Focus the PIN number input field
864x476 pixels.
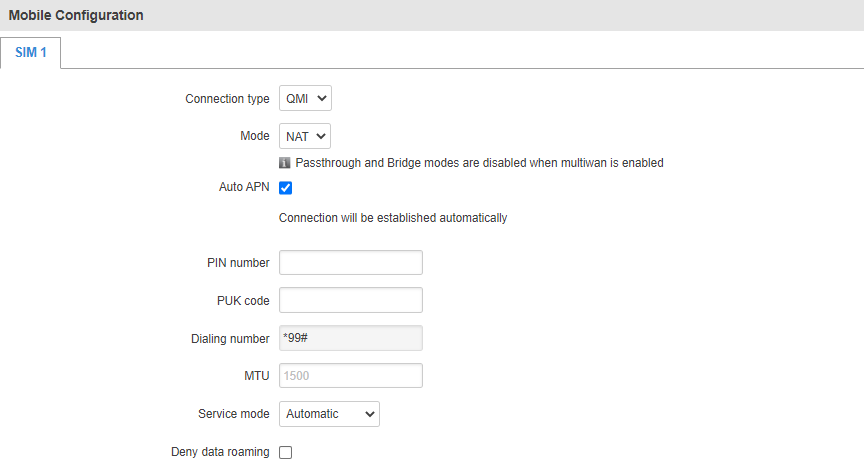pos(350,263)
